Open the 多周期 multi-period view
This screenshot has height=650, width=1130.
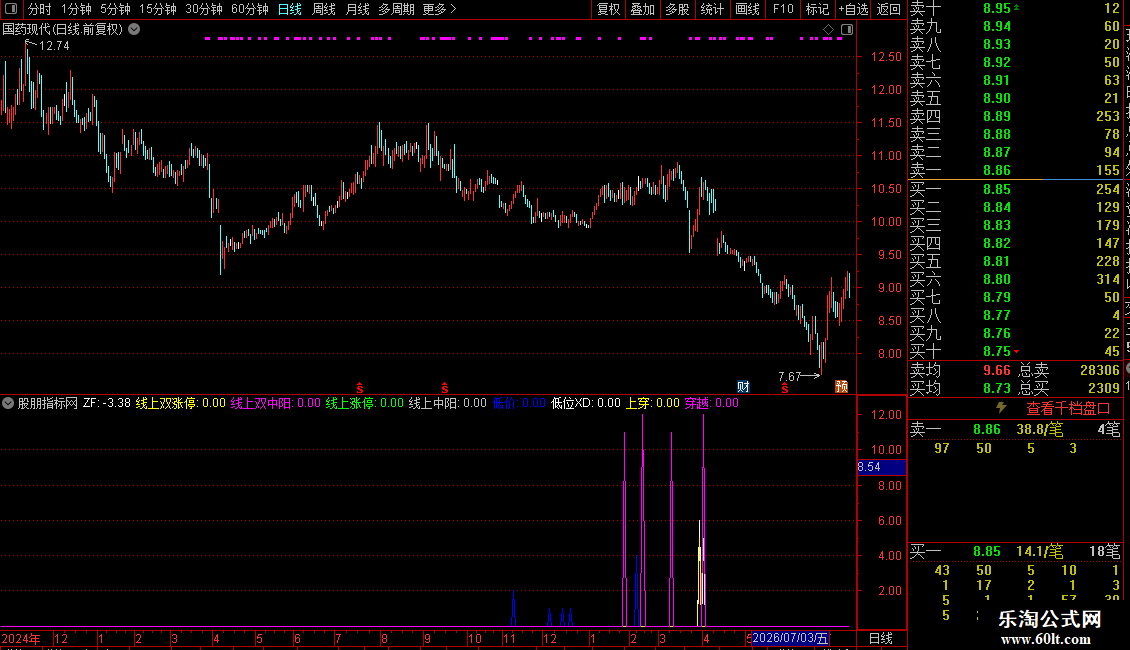tap(396, 9)
